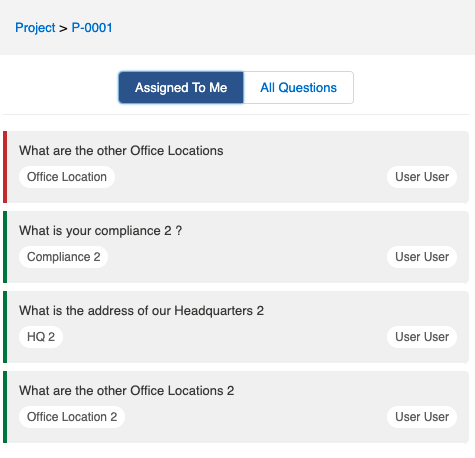Click green status bar of Office Locations 2 card
This screenshot has width=475, height=458.
5,407
